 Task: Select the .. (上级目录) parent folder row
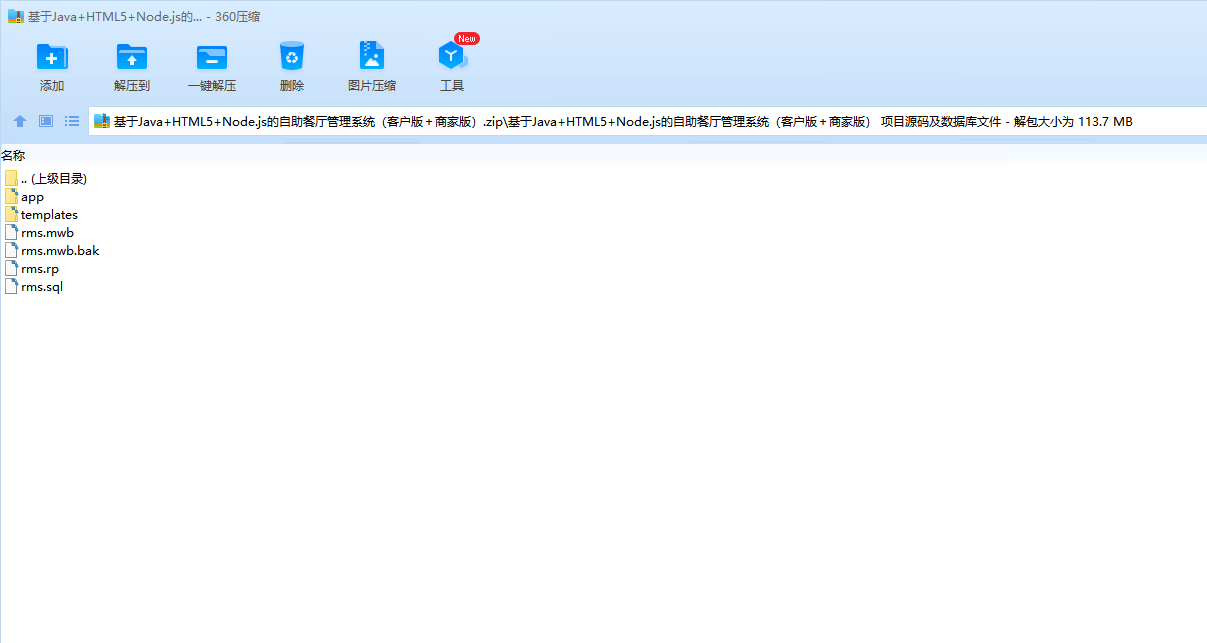(46, 178)
